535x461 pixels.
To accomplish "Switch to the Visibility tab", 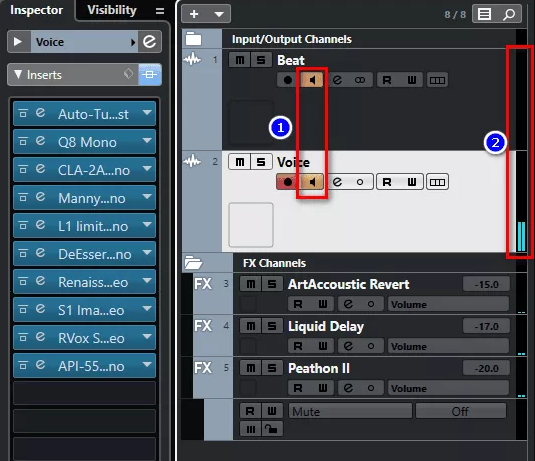I will [x=112, y=10].
